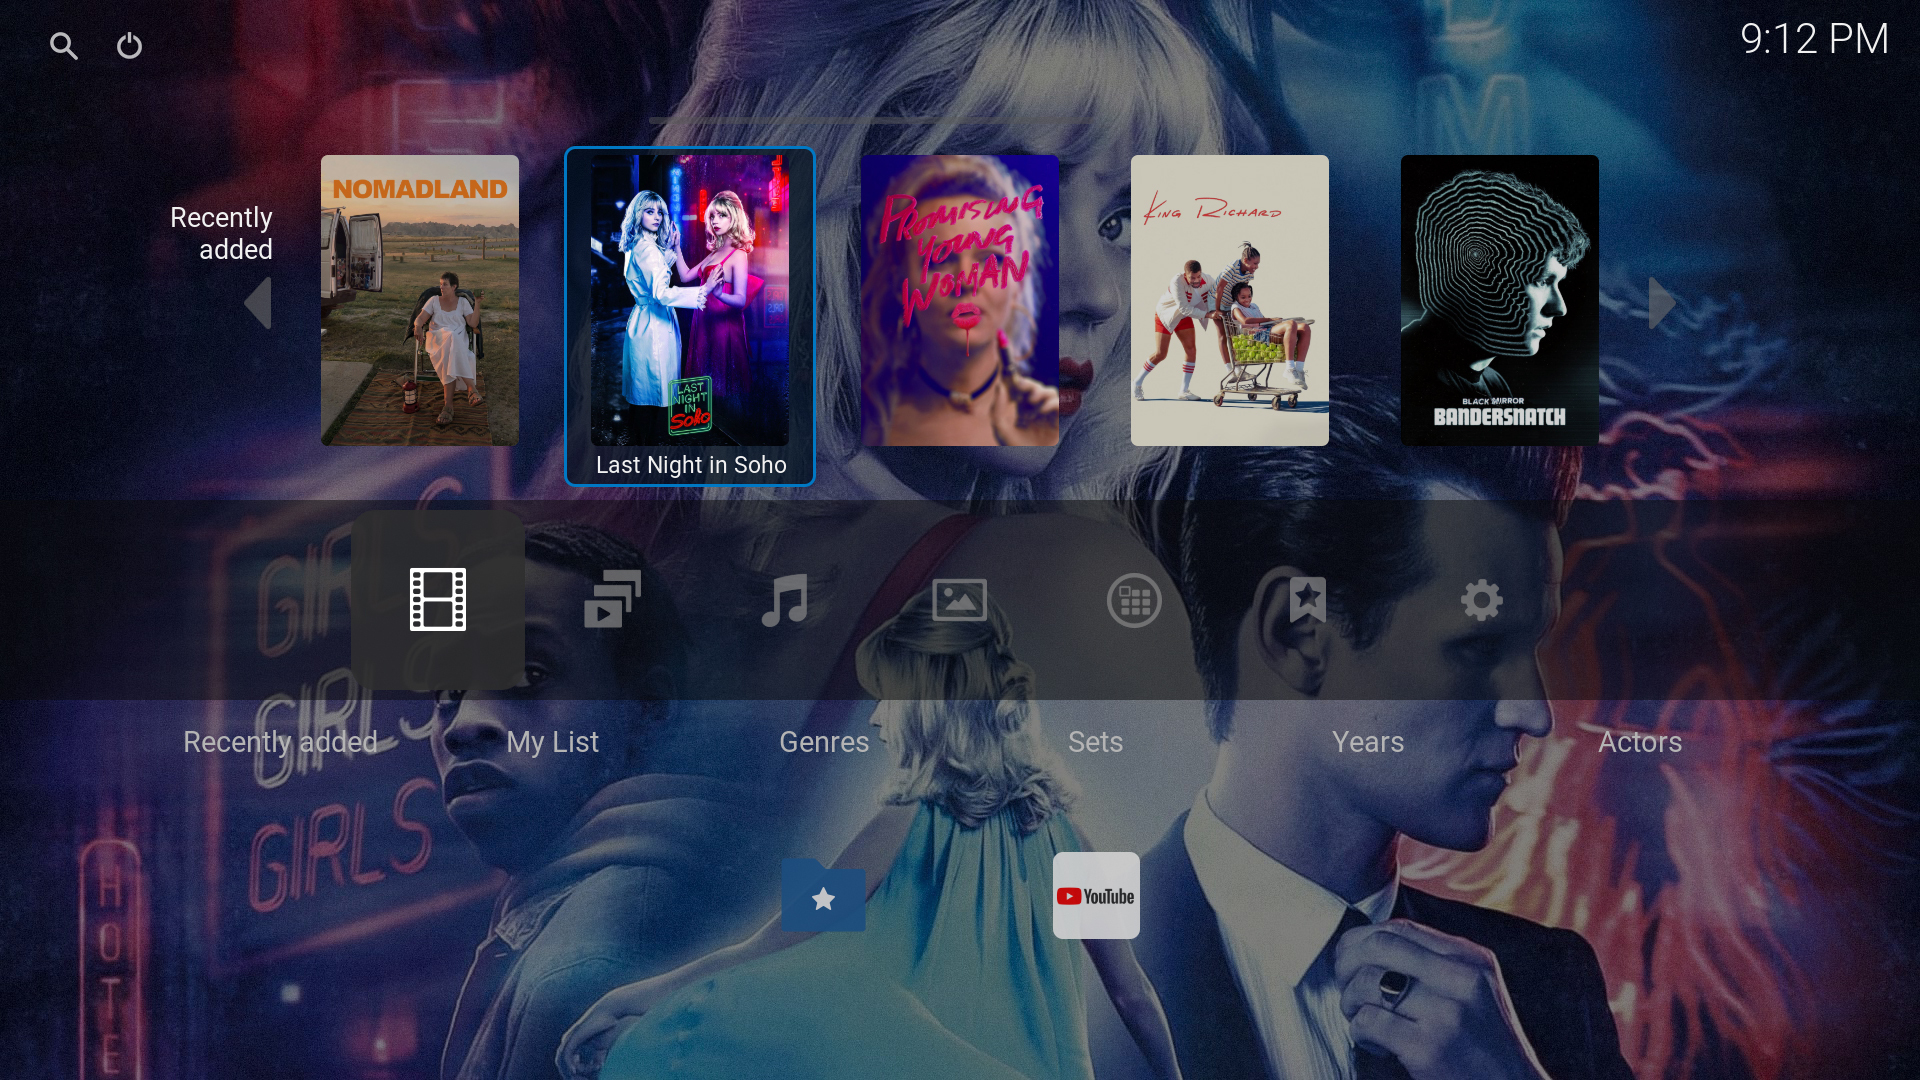Open the Music note icon
The image size is (1920, 1080).
click(x=785, y=600)
